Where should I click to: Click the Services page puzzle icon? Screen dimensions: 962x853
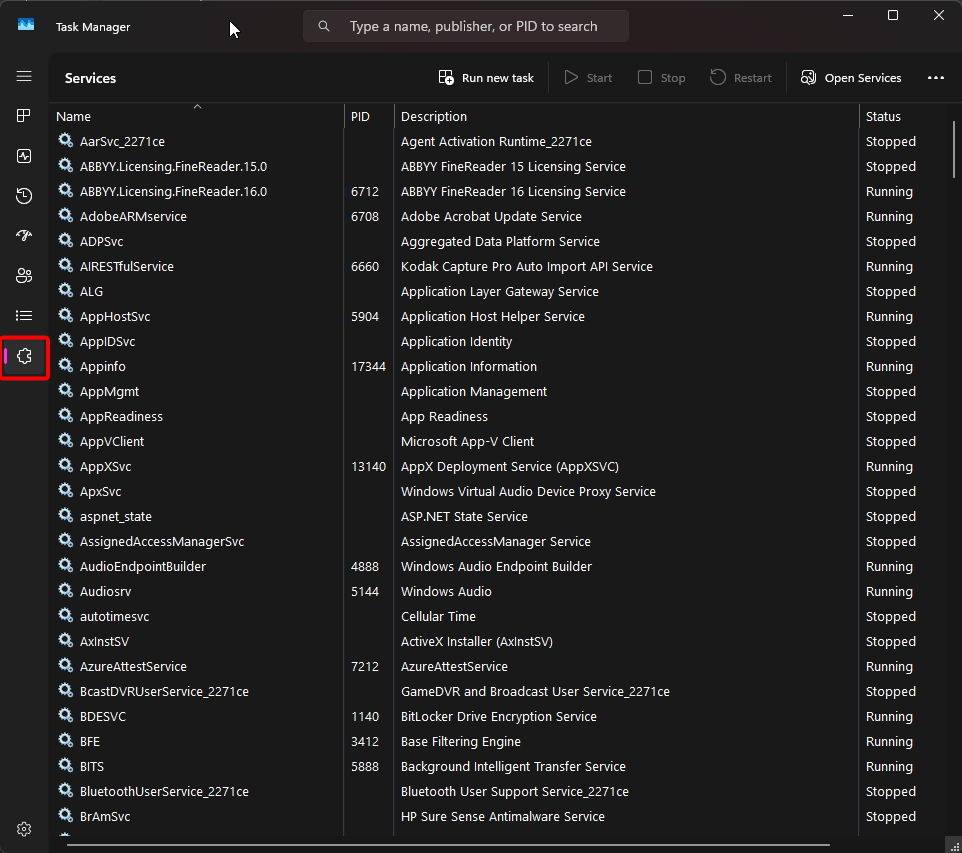(x=25, y=357)
